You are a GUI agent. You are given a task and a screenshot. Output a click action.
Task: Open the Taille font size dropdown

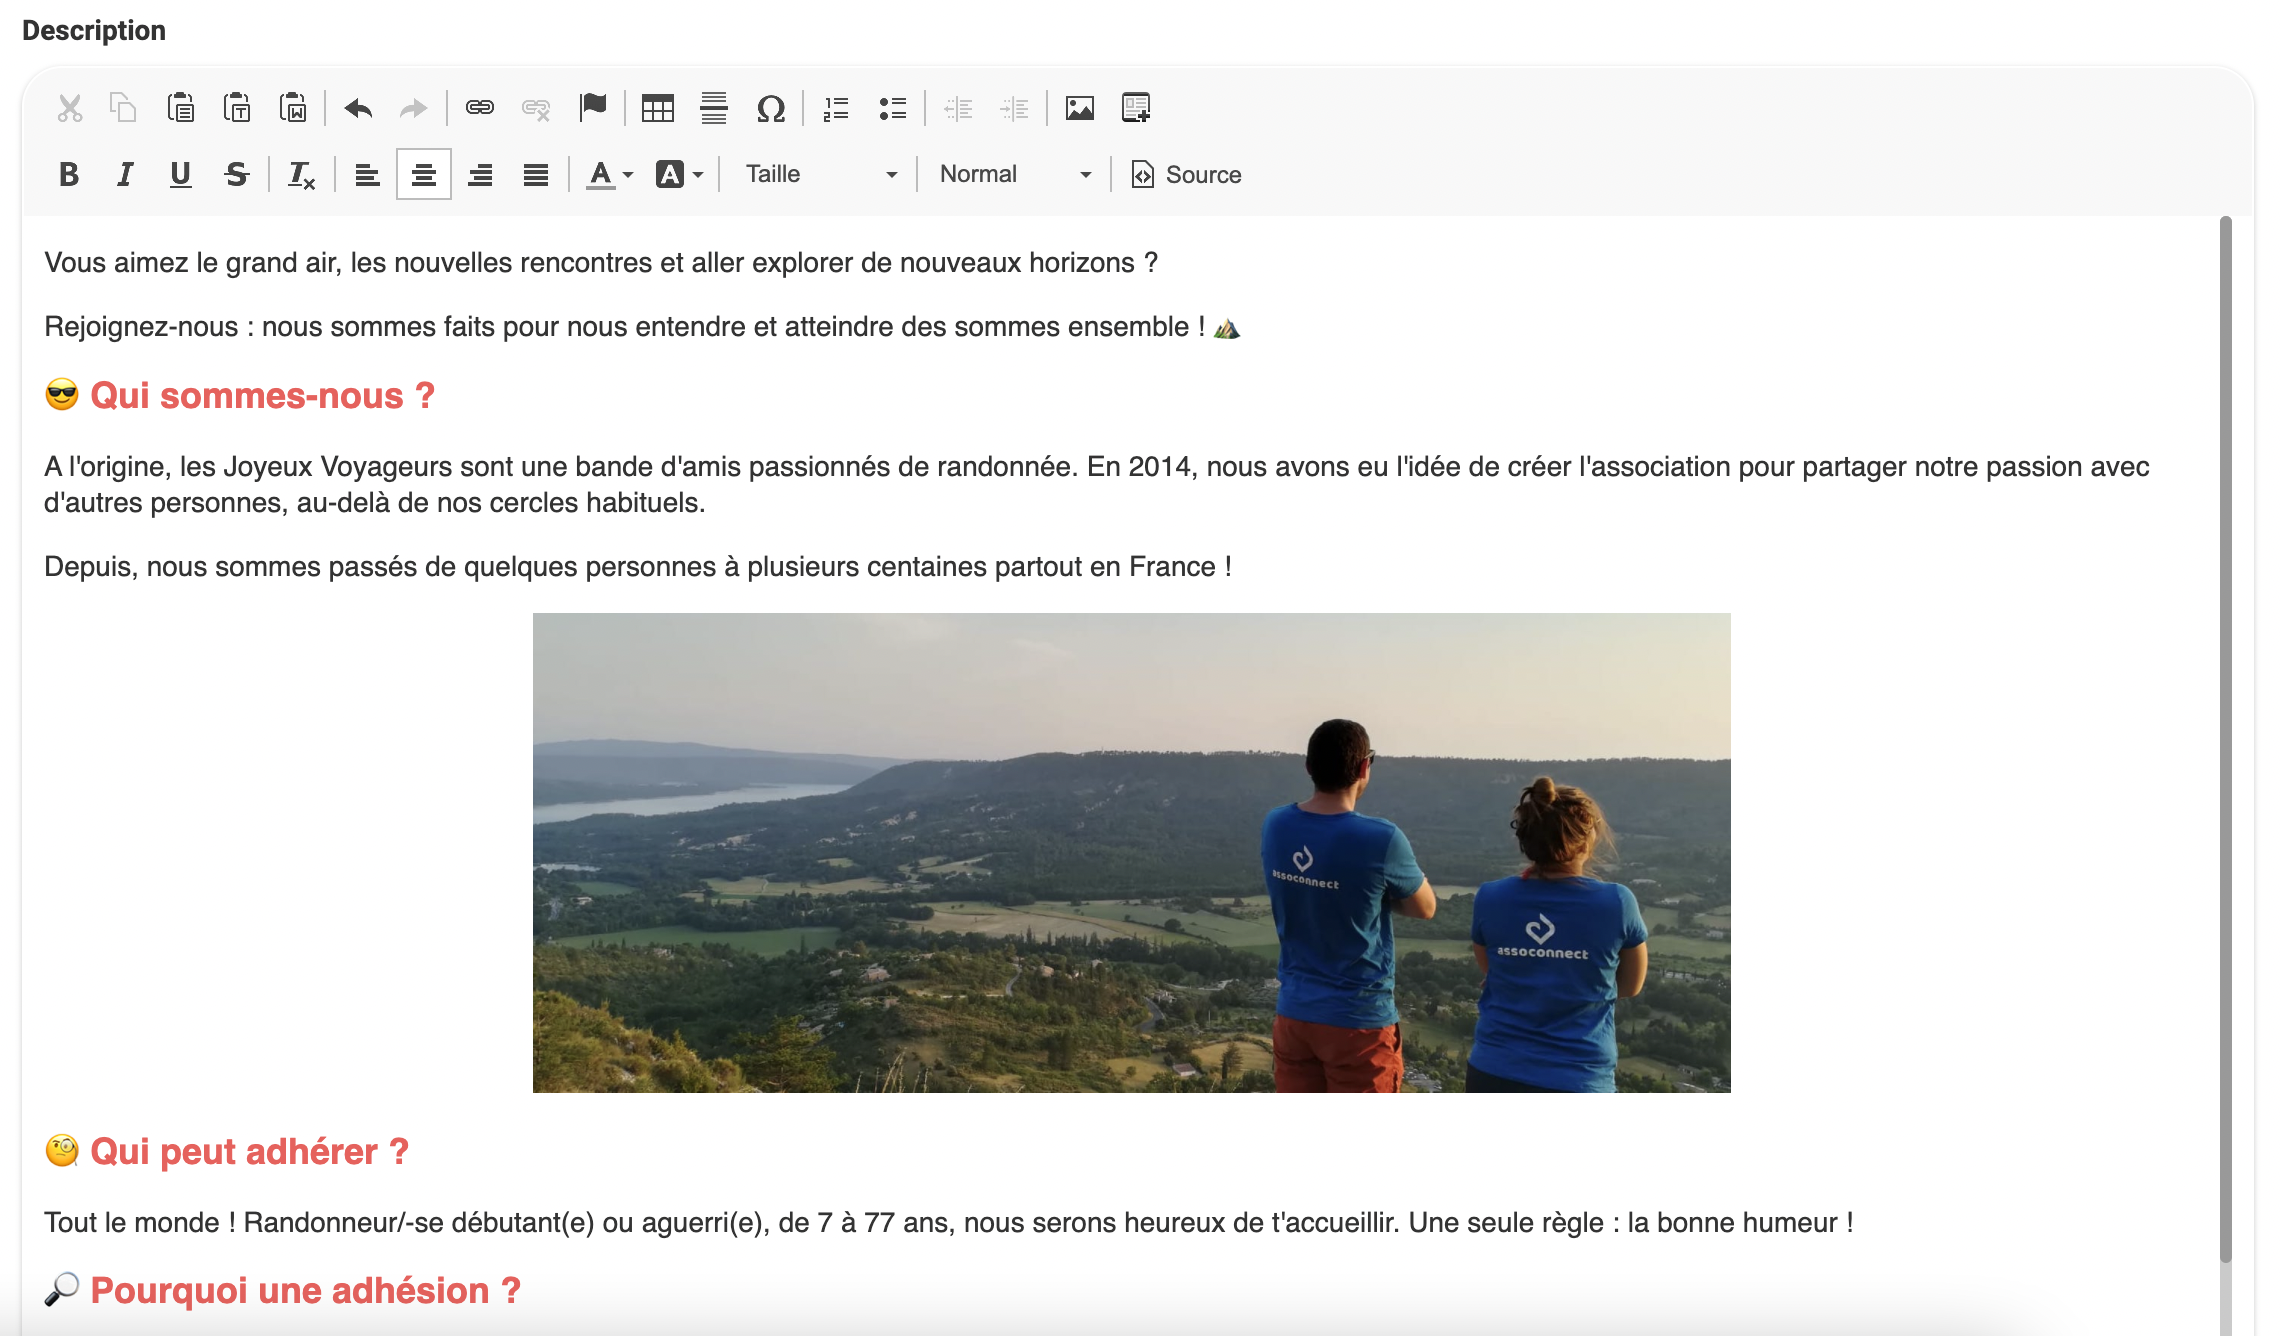(820, 175)
